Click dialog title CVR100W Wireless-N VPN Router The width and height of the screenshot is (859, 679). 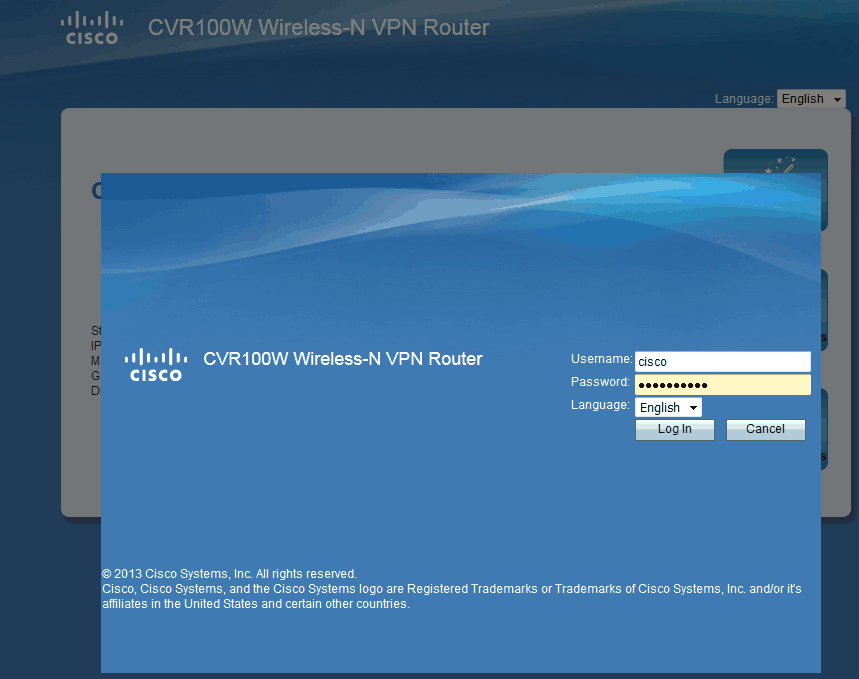coord(343,359)
